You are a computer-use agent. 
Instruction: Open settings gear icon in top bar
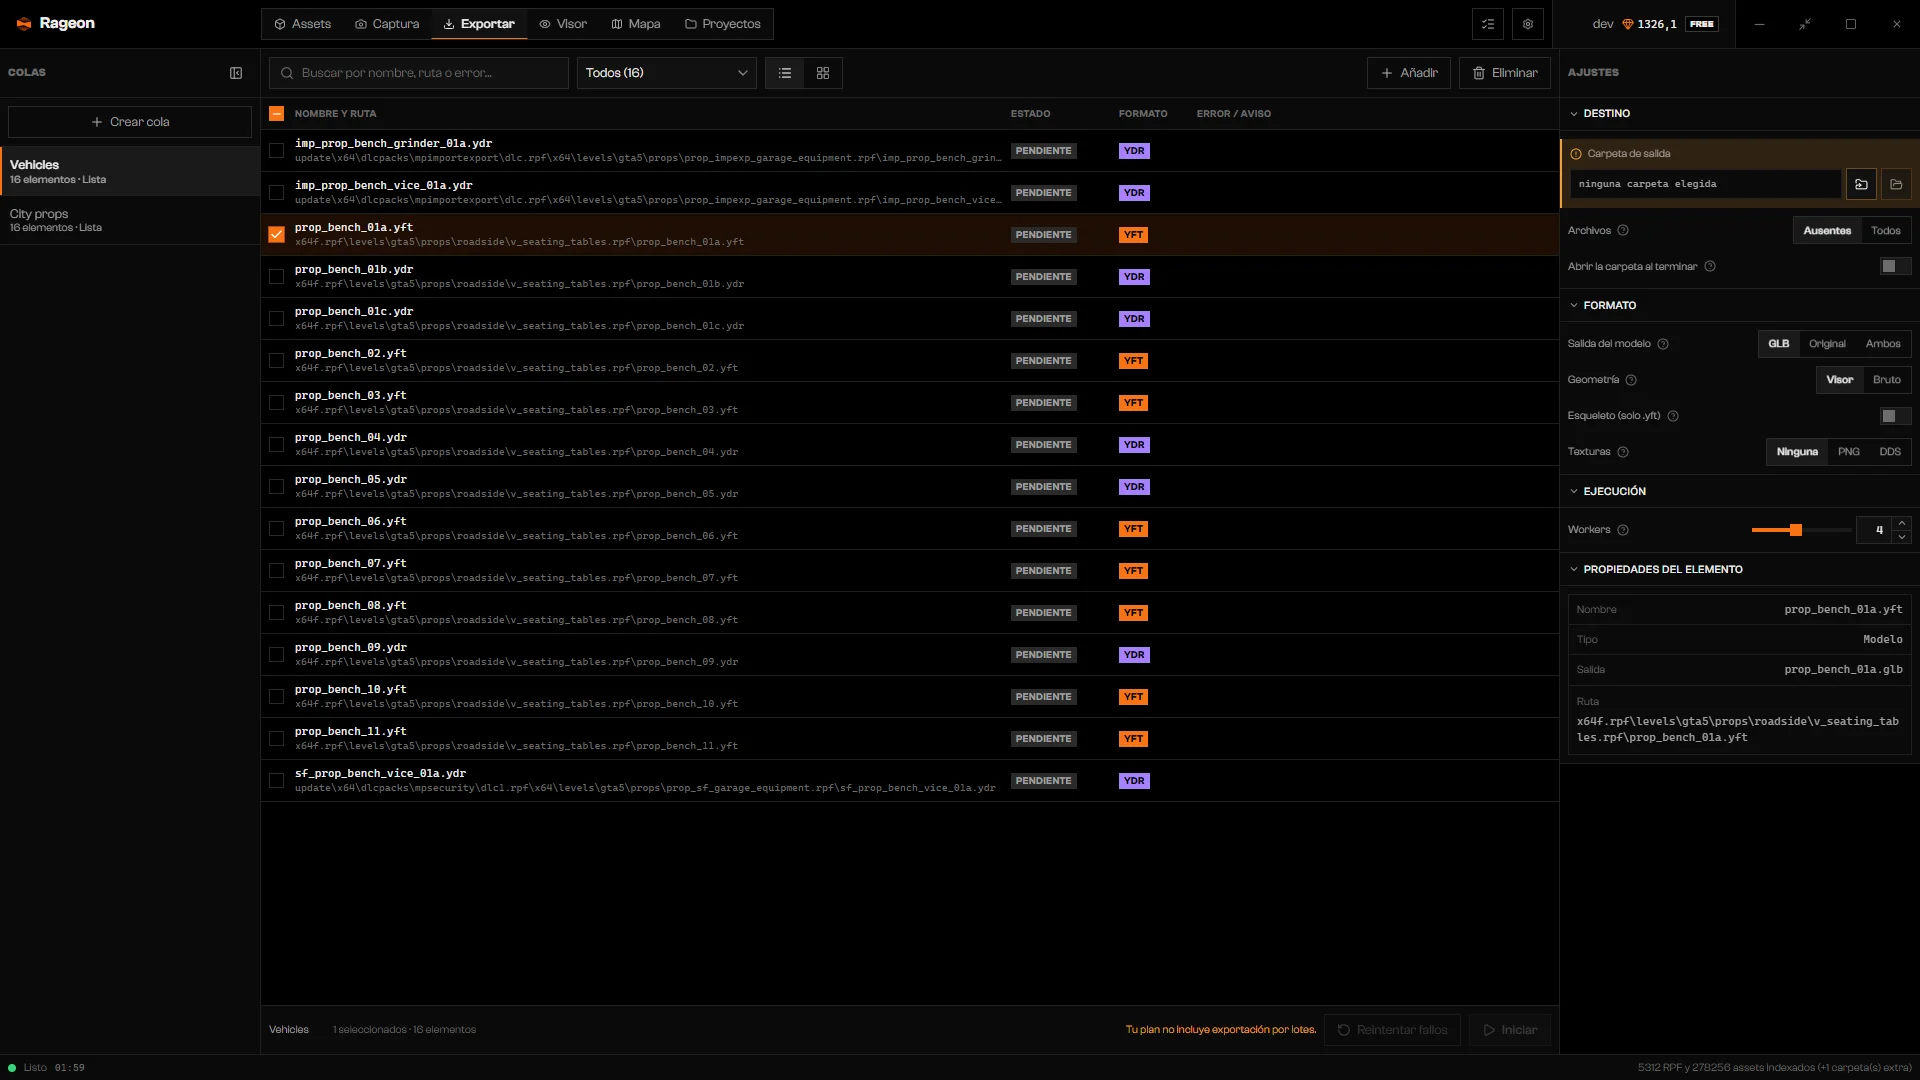(1528, 24)
